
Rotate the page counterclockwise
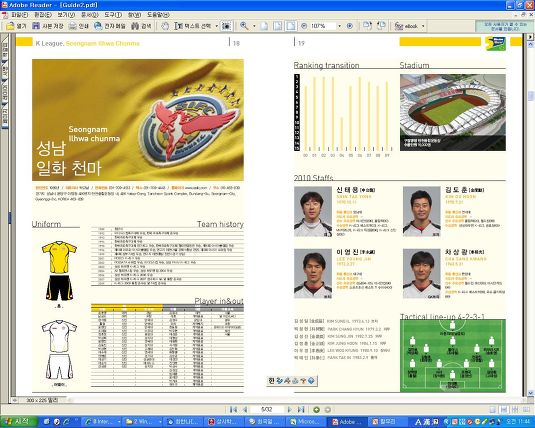(x=381, y=26)
